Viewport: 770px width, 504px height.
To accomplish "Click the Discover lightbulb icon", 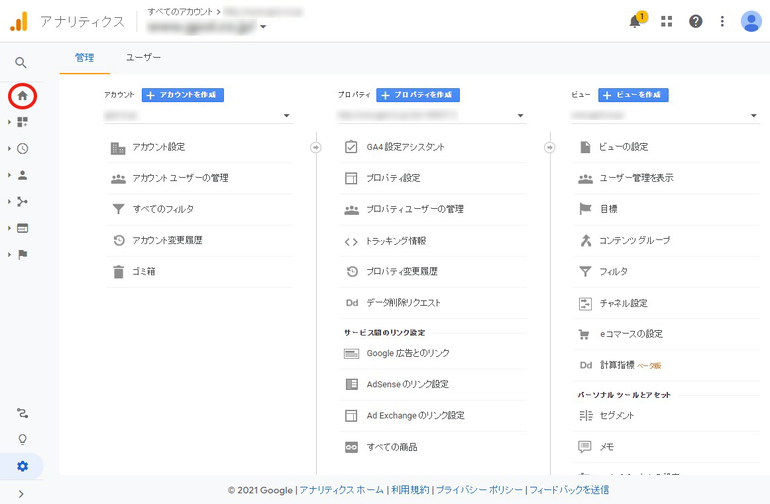I will (x=22, y=439).
